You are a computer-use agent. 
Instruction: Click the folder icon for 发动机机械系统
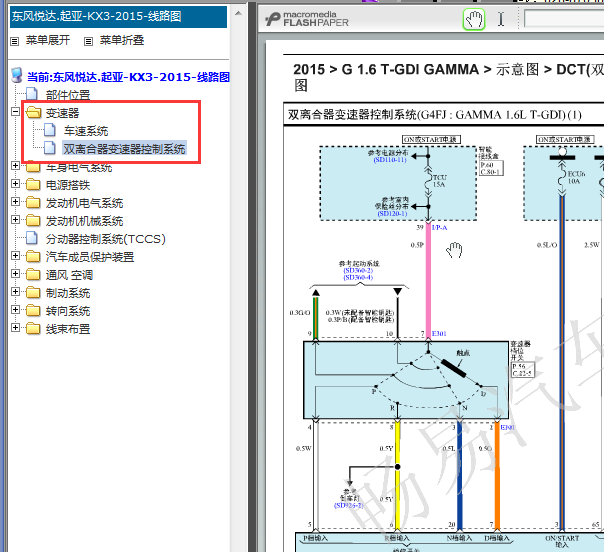click(x=33, y=221)
